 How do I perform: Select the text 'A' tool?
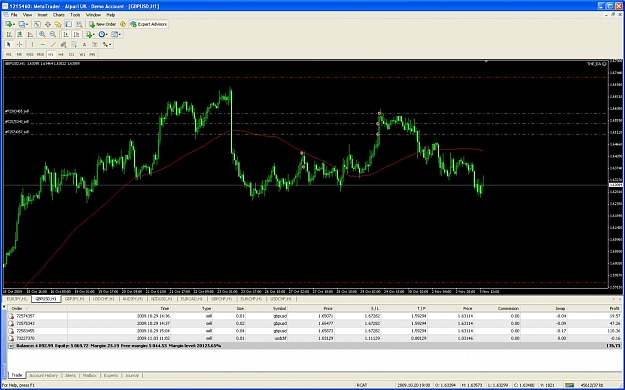(85, 44)
